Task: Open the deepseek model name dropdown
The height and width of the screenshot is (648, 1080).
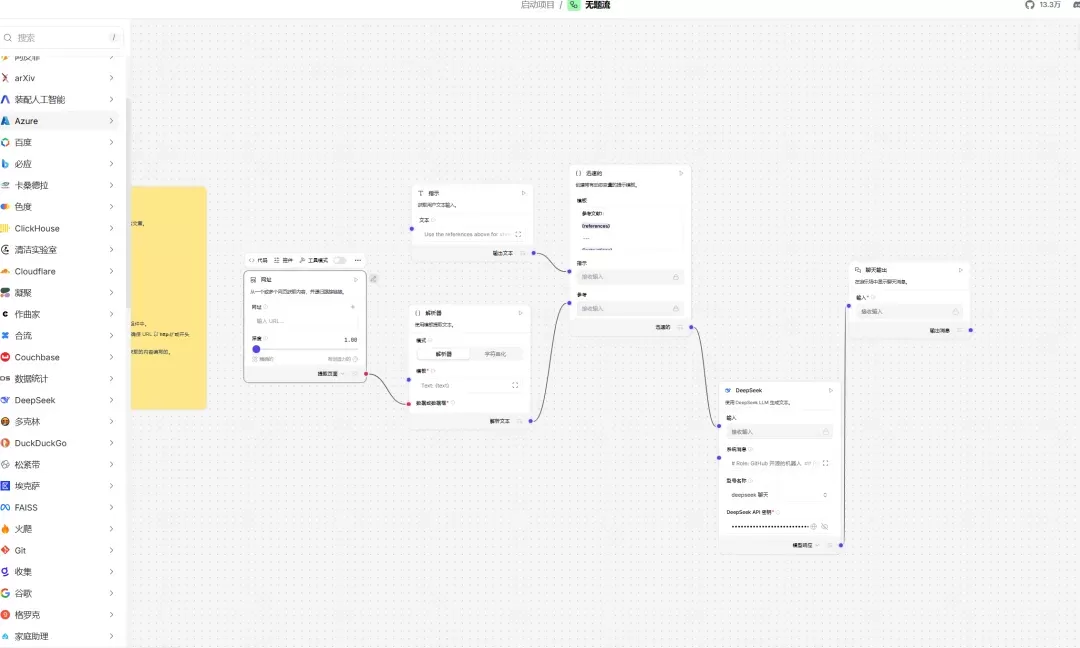Action: [x=778, y=495]
